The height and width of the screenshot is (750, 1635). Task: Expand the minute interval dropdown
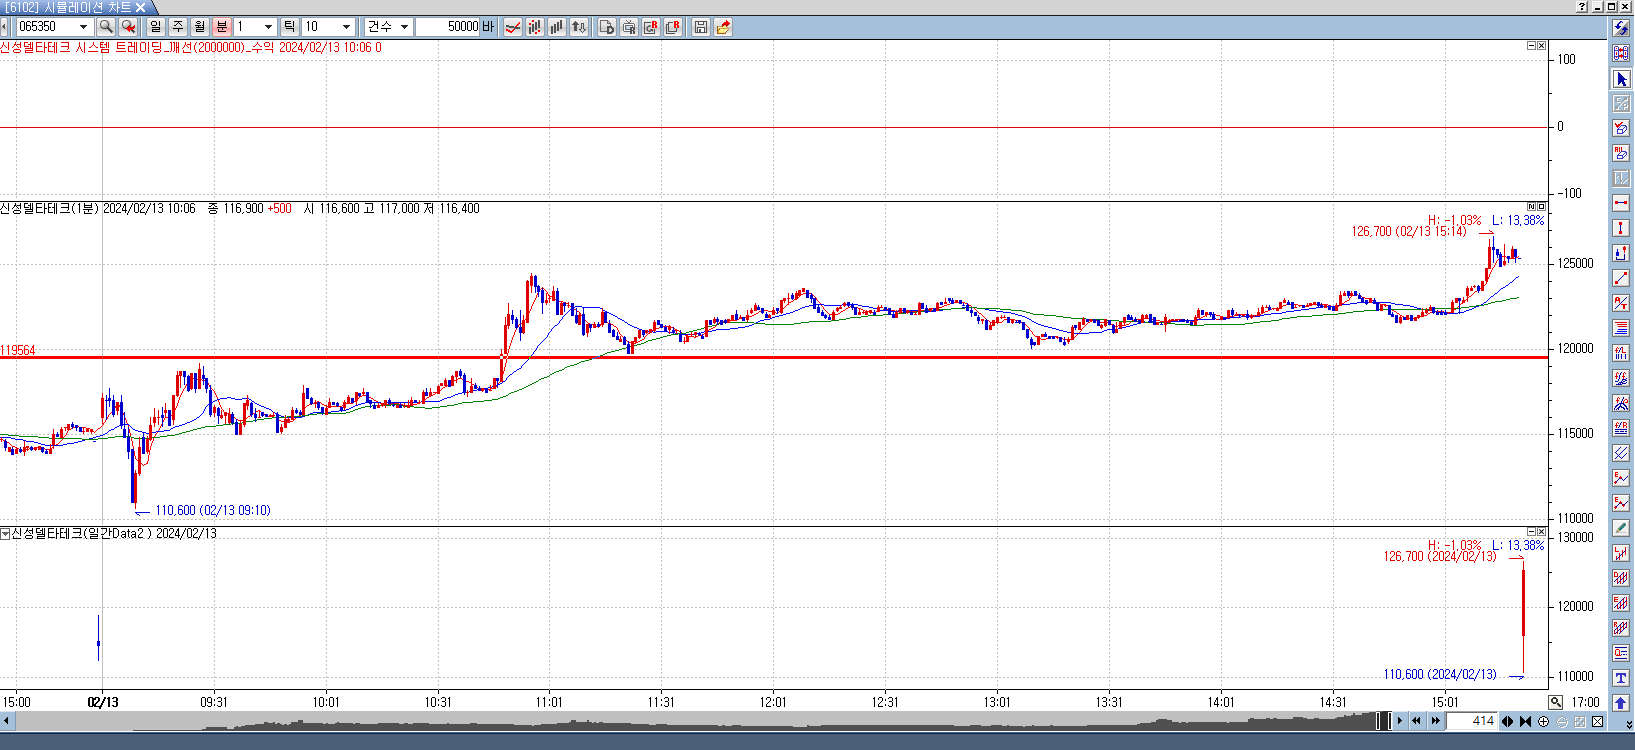[268, 27]
